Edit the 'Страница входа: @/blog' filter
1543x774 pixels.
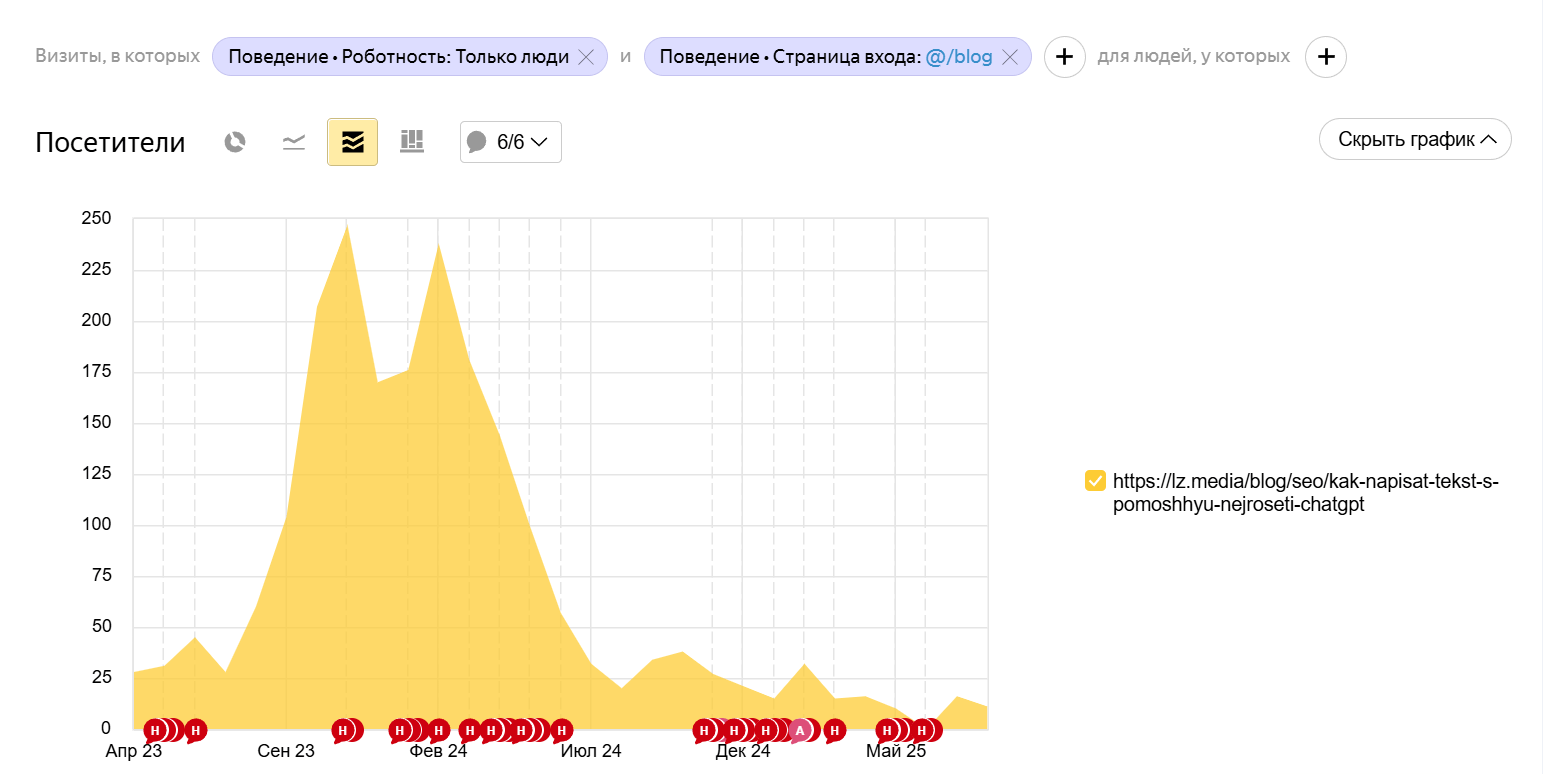825,57
